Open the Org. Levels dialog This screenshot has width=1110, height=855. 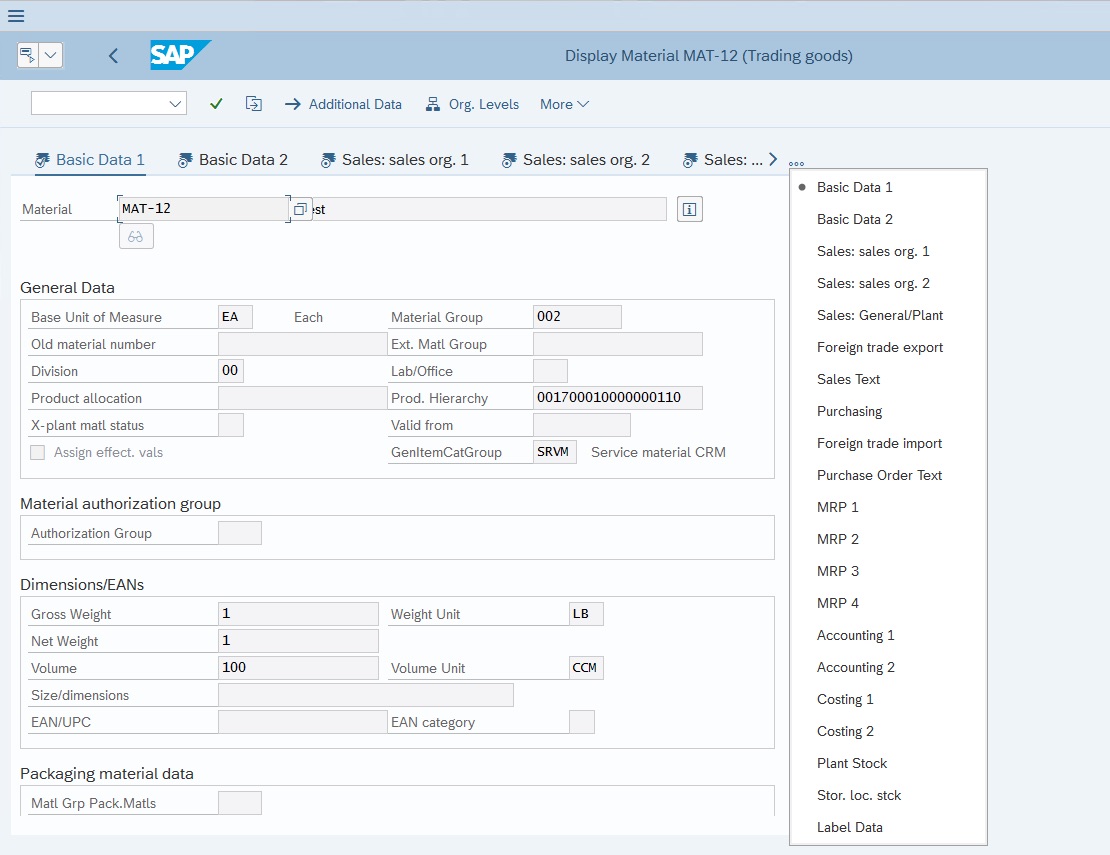[x=472, y=103]
